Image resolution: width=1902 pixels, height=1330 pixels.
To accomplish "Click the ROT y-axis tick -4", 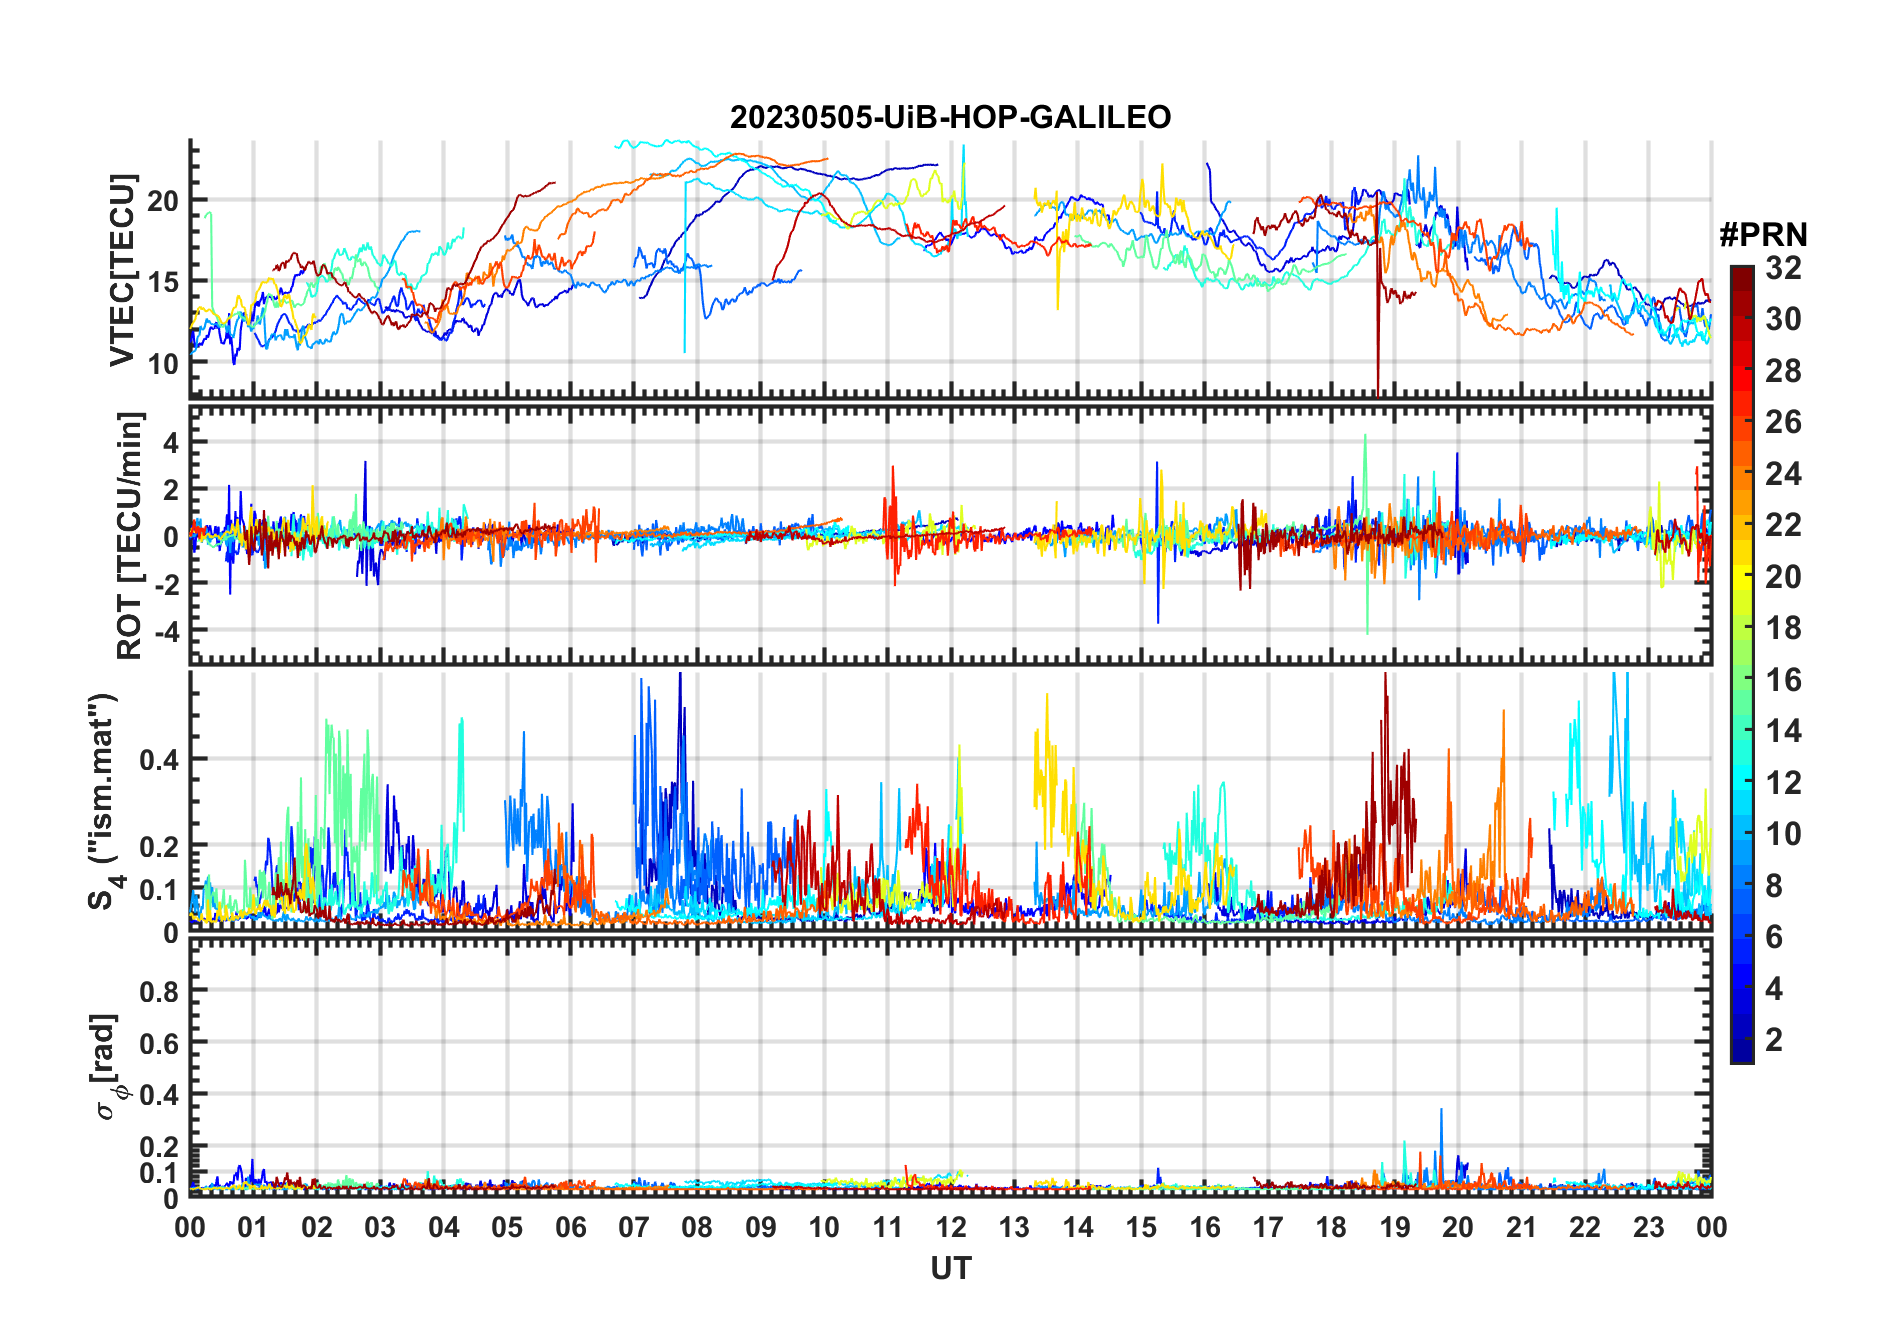I will coord(167,632).
